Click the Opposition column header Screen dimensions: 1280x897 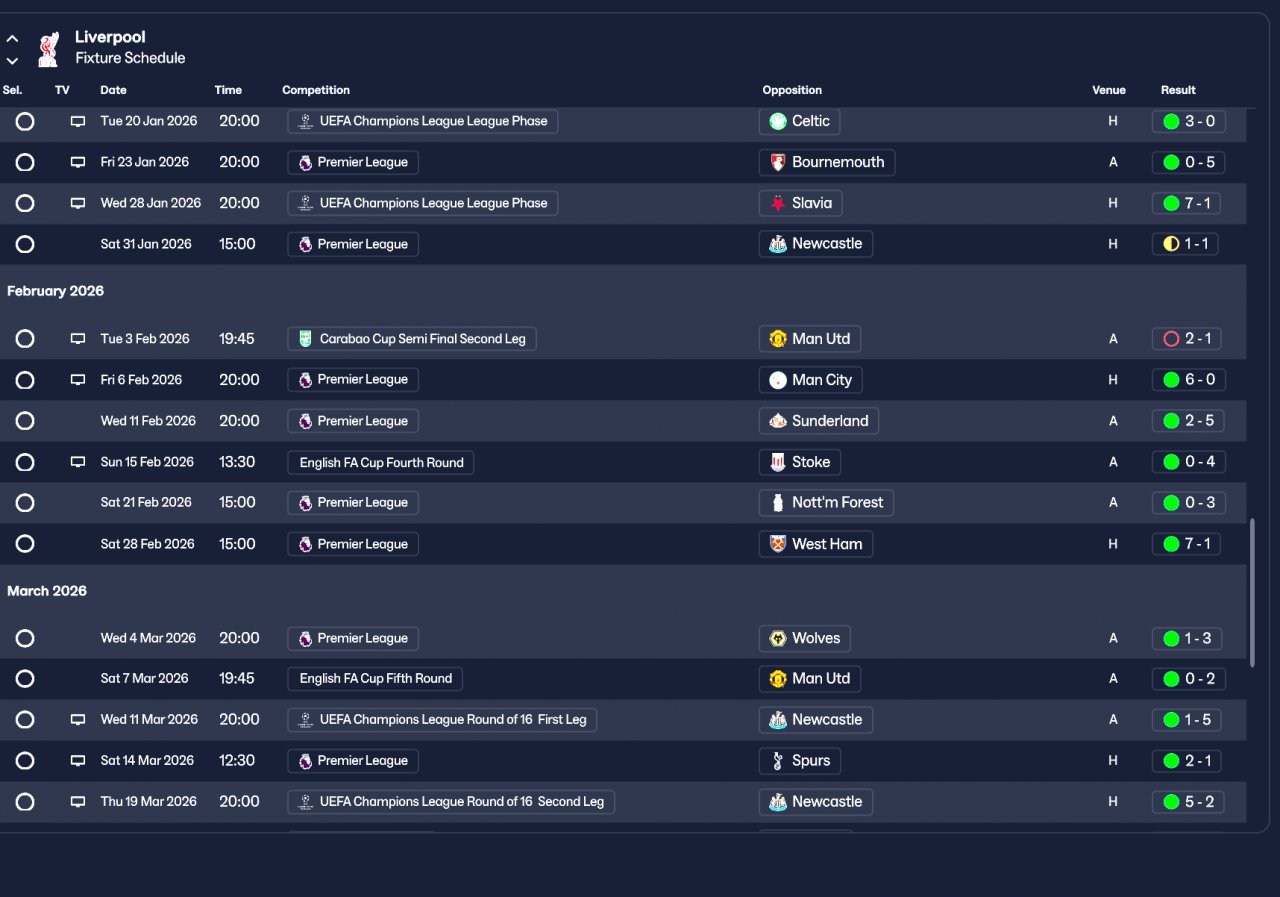792,90
